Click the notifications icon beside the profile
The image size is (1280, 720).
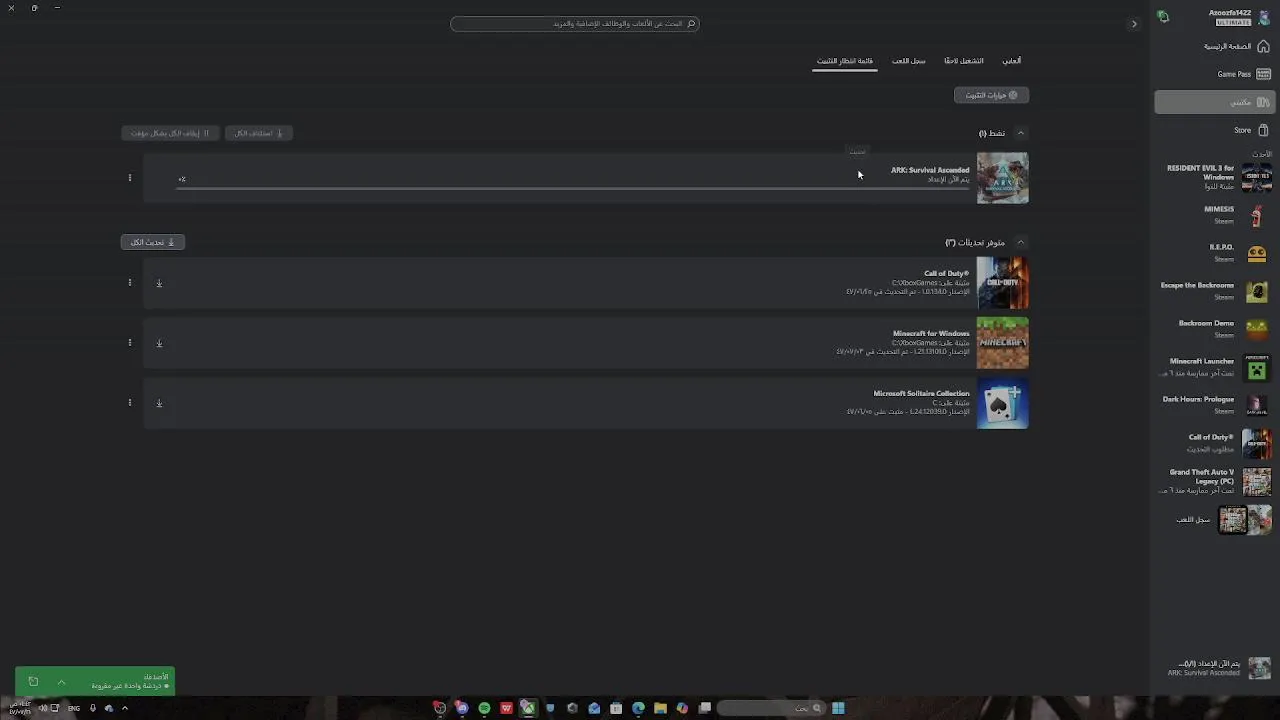pos(1163,16)
